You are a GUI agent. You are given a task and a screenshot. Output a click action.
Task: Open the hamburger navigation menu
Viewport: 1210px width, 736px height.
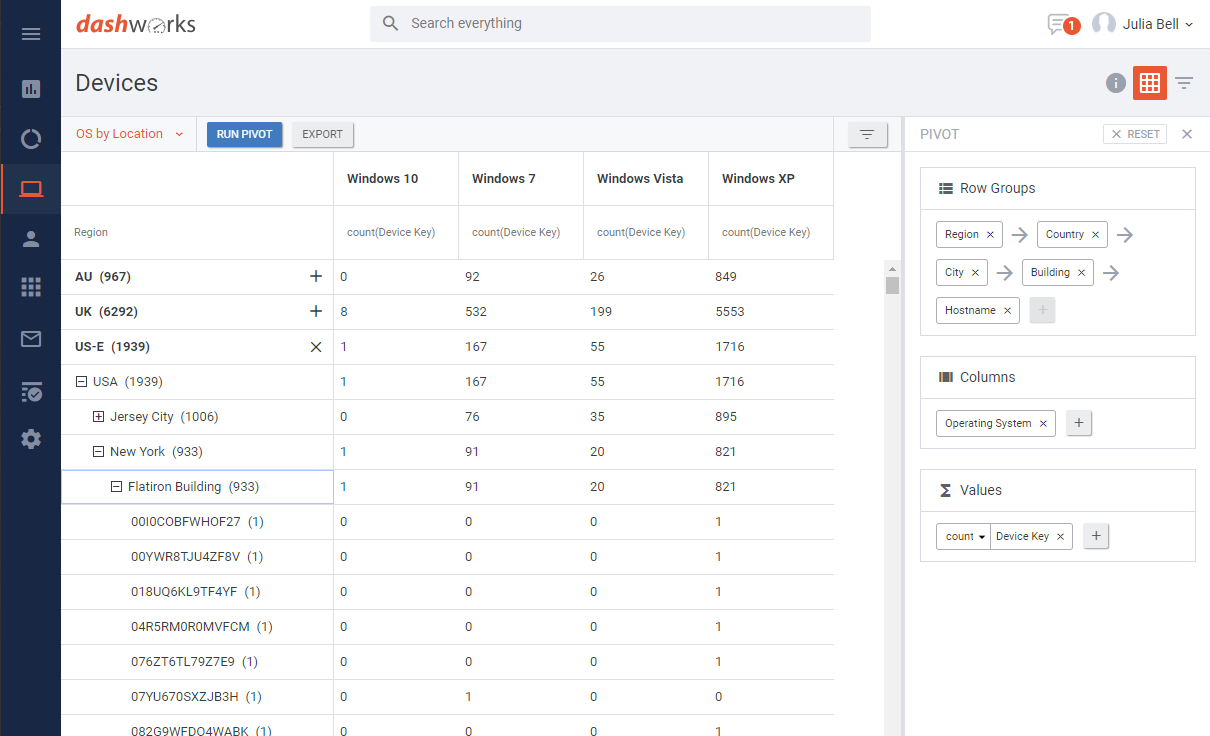[x=31, y=34]
